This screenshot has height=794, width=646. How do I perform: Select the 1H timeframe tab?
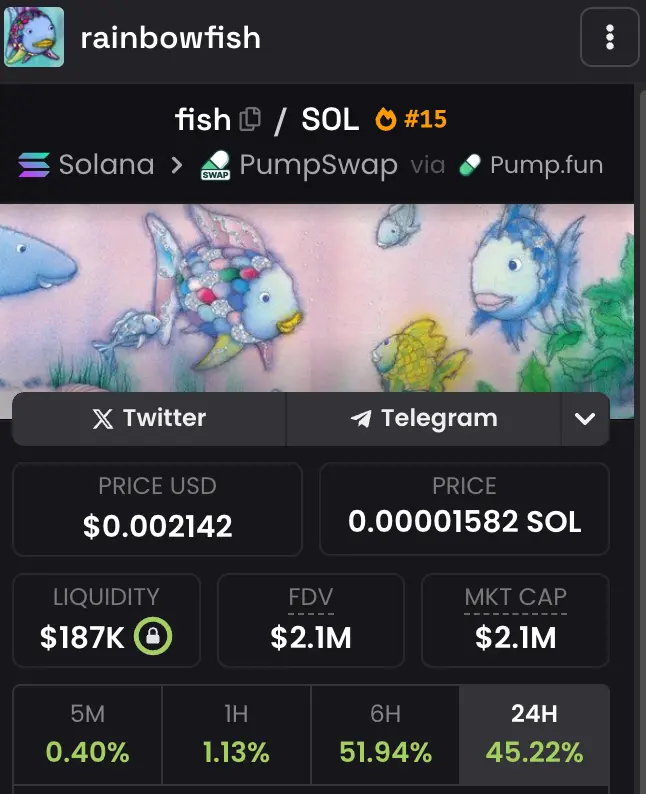tap(236, 735)
